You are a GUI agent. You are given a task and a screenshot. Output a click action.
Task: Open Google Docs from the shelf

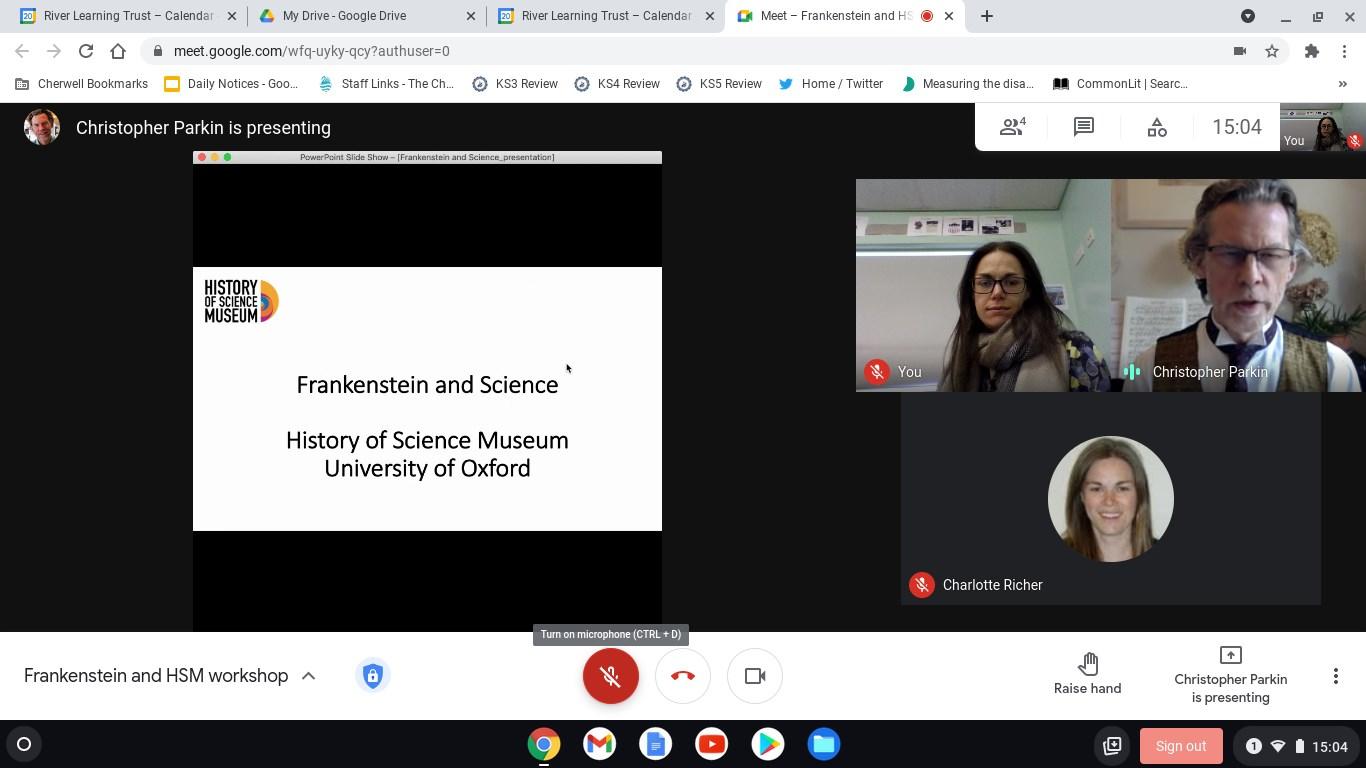(656, 744)
